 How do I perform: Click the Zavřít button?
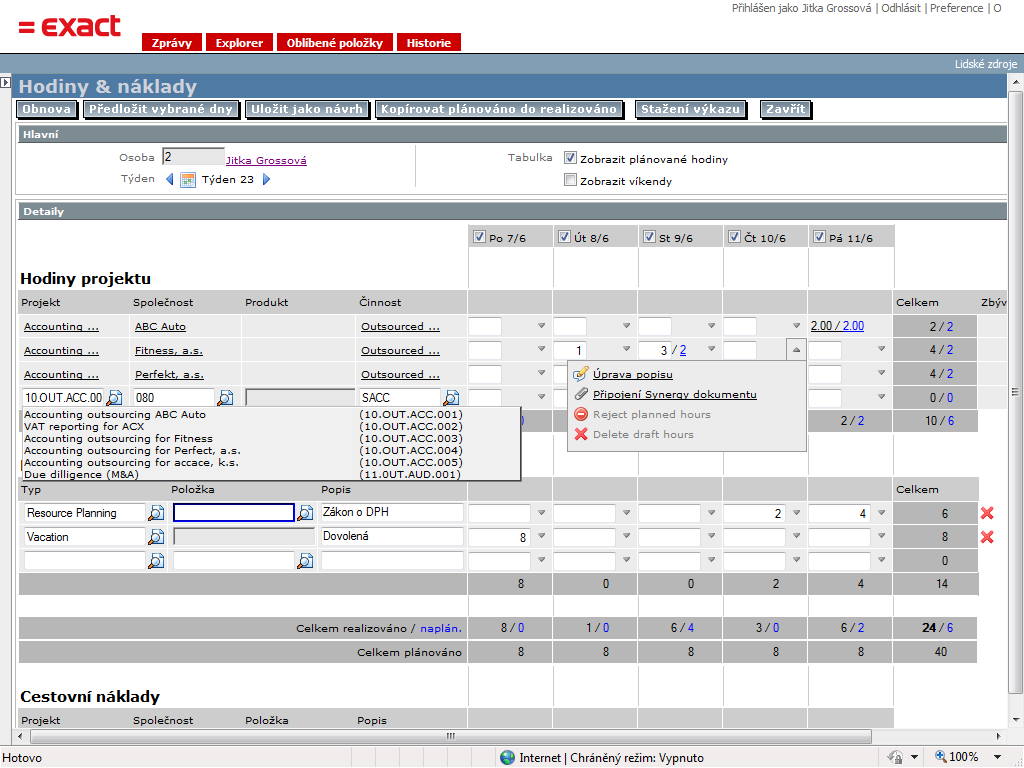pyautogui.click(x=786, y=109)
